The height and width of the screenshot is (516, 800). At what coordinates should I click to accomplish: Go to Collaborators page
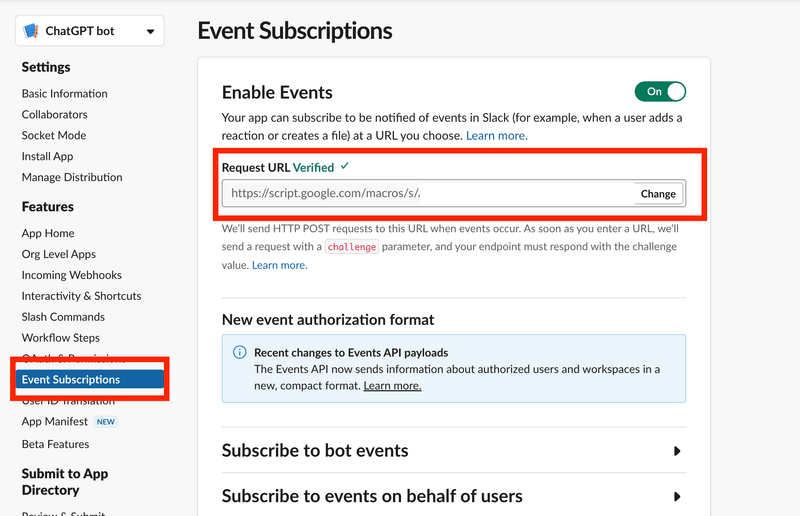coord(54,114)
